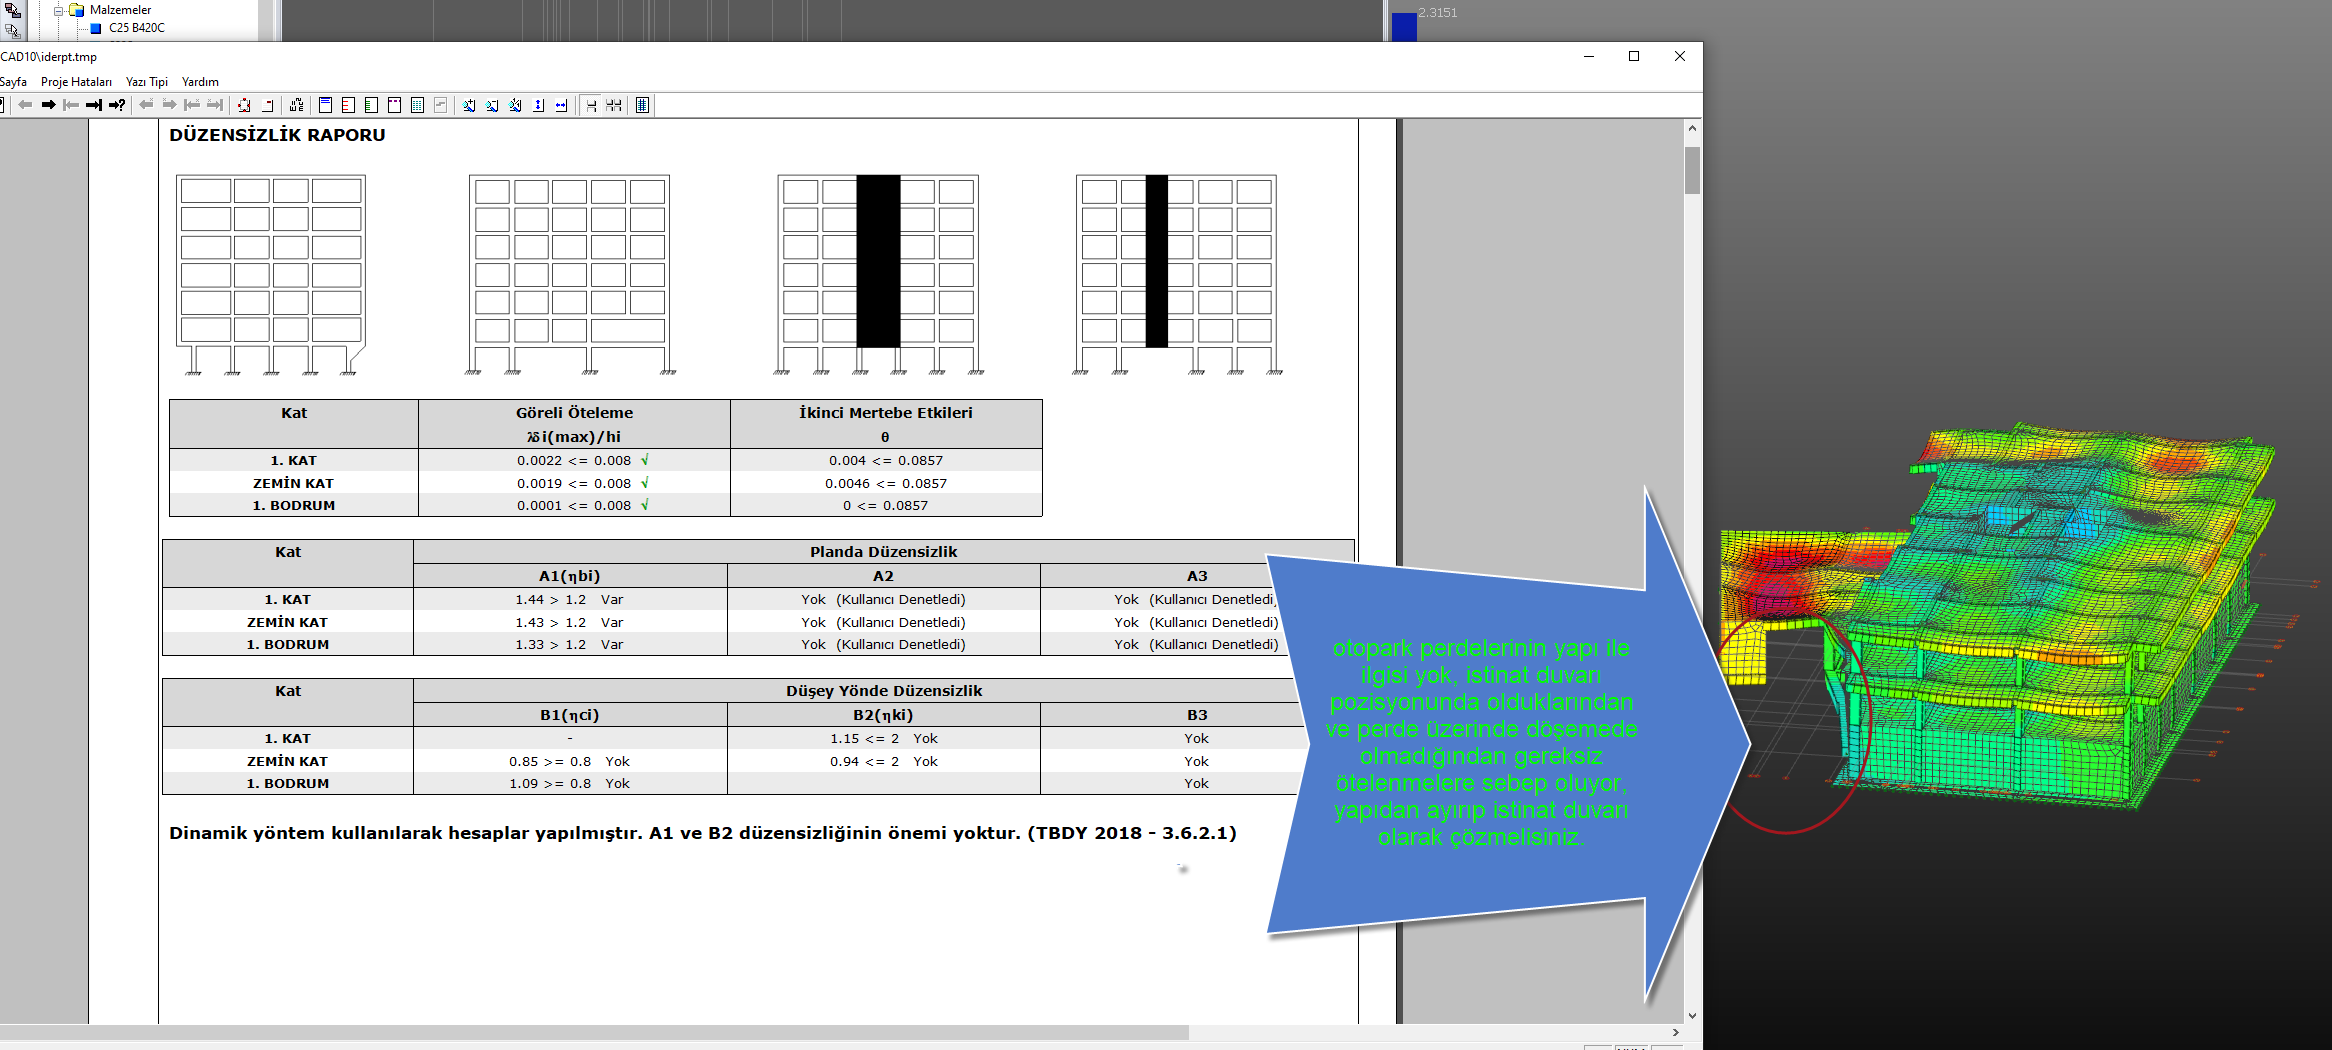Click the zoom-in magnifier with plus icon

tap(469, 105)
